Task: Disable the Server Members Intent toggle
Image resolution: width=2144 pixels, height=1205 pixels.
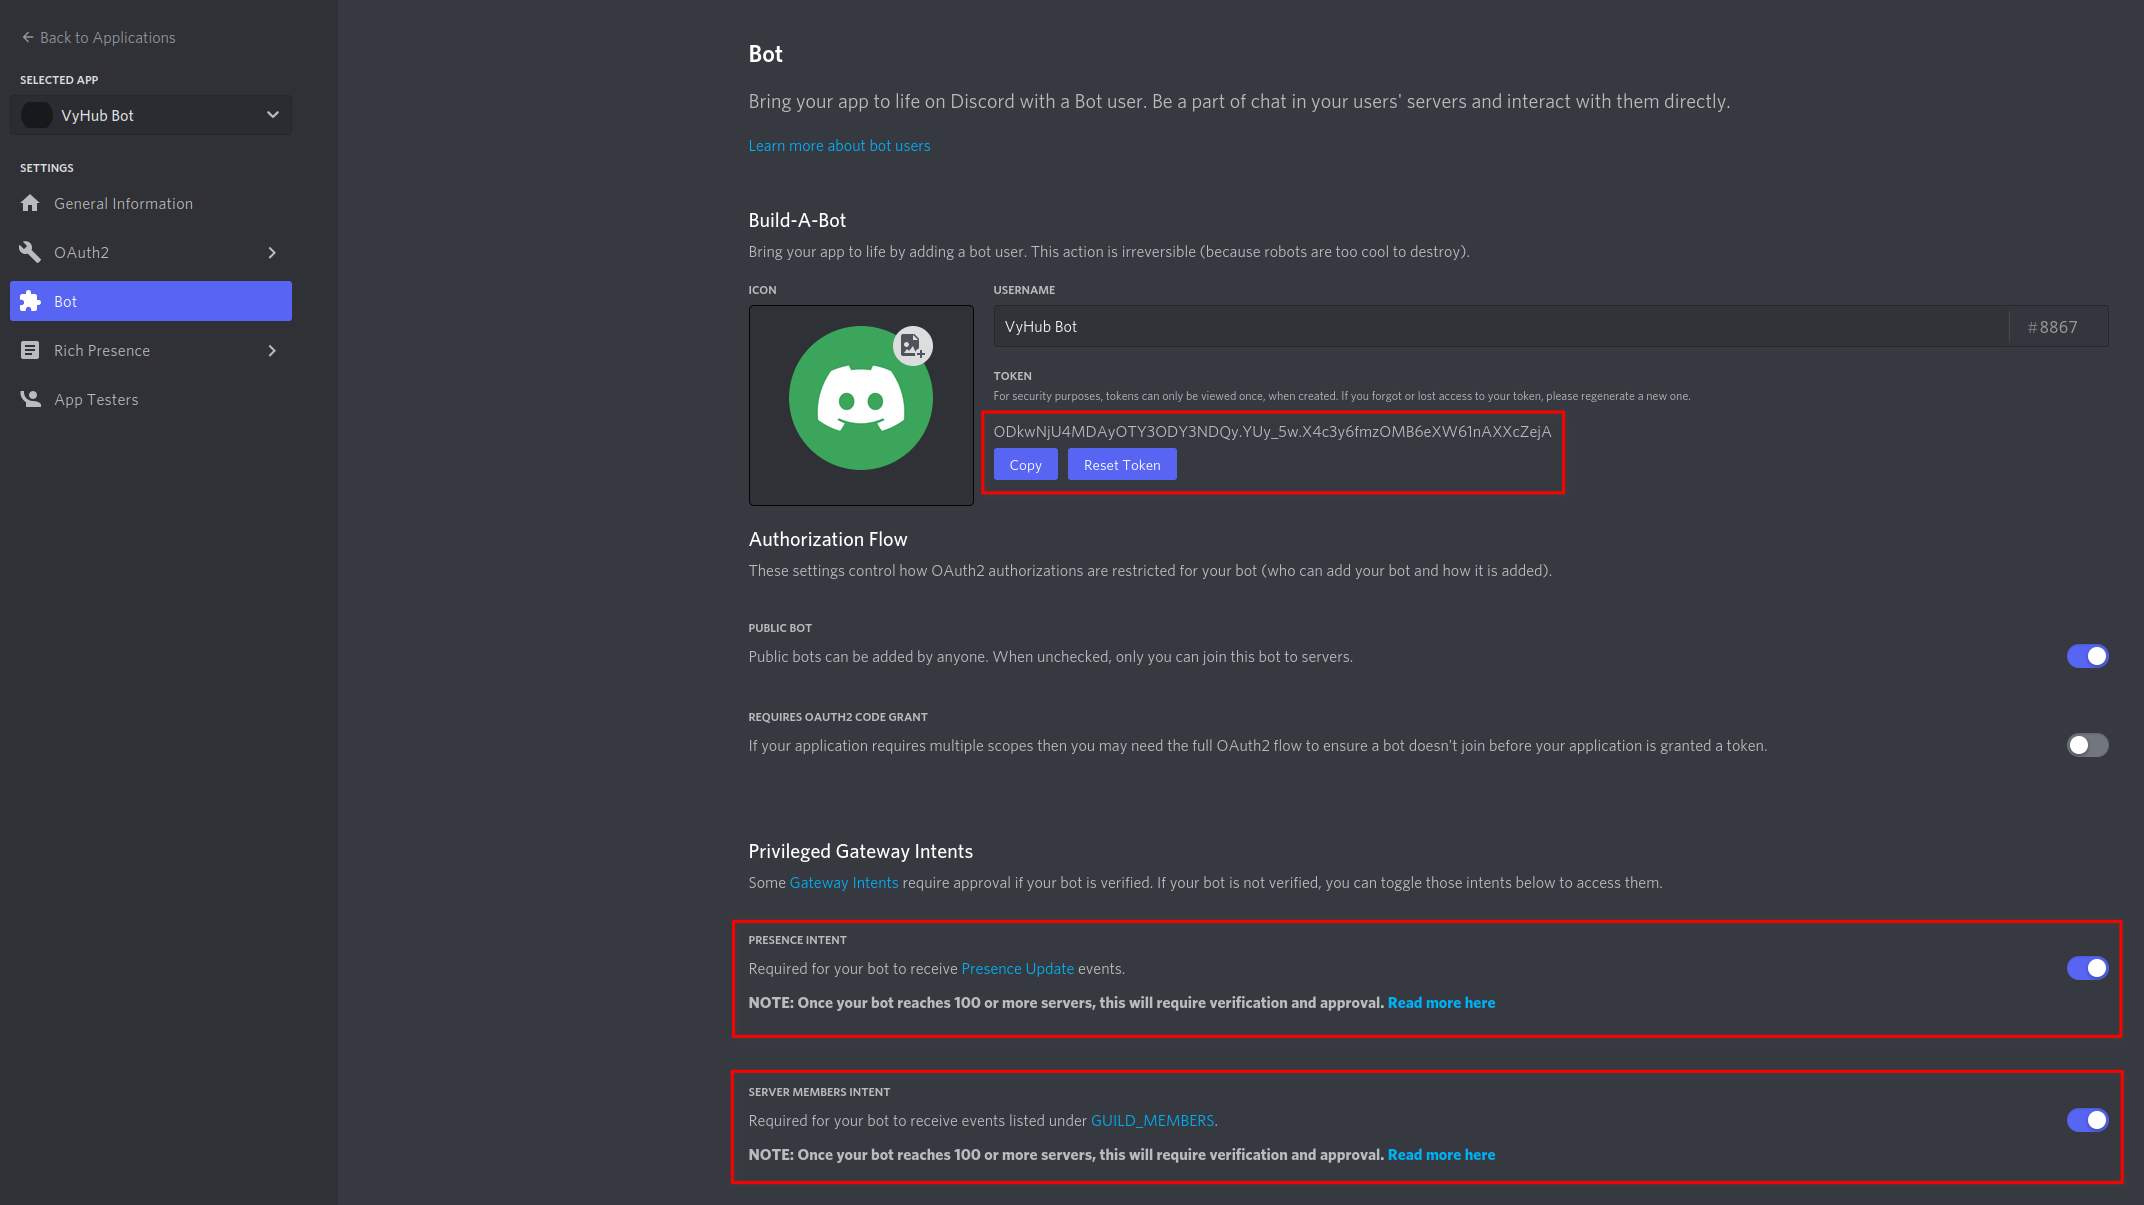Action: point(2087,1120)
